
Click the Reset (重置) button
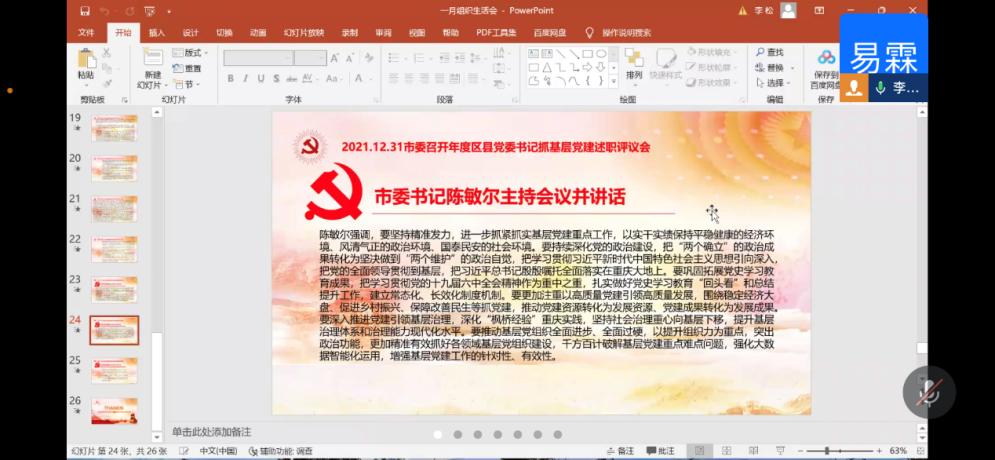188,68
